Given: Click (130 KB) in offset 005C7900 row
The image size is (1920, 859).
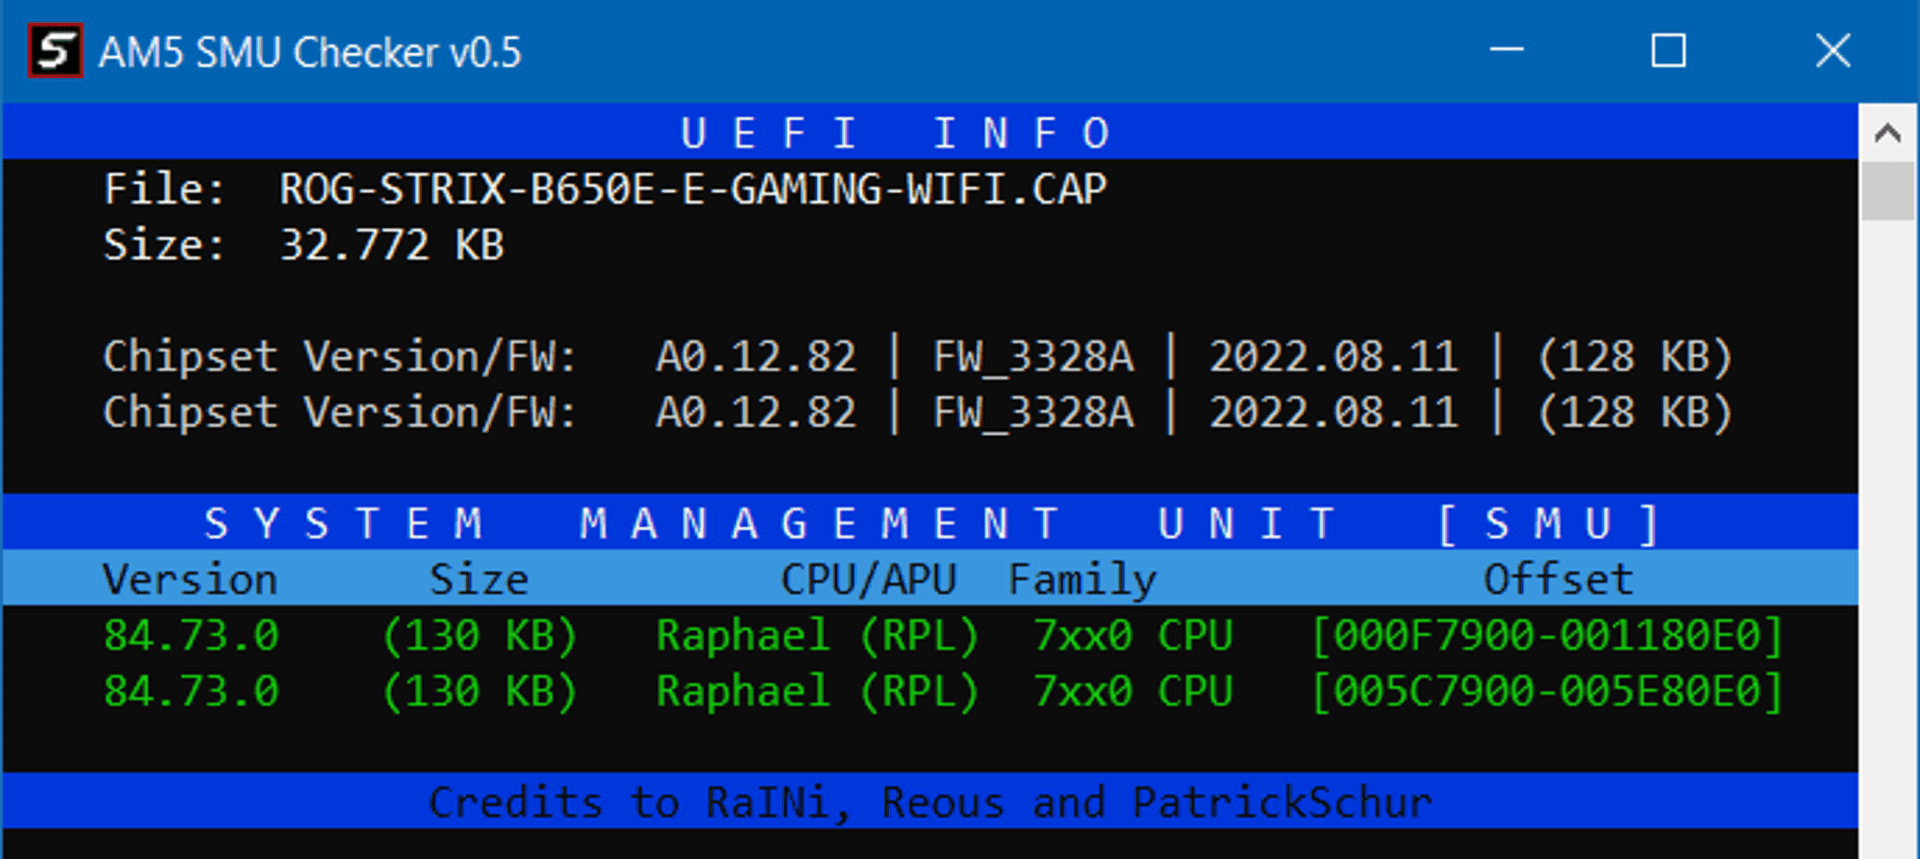Looking at the screenshot, I should point(480,692).
